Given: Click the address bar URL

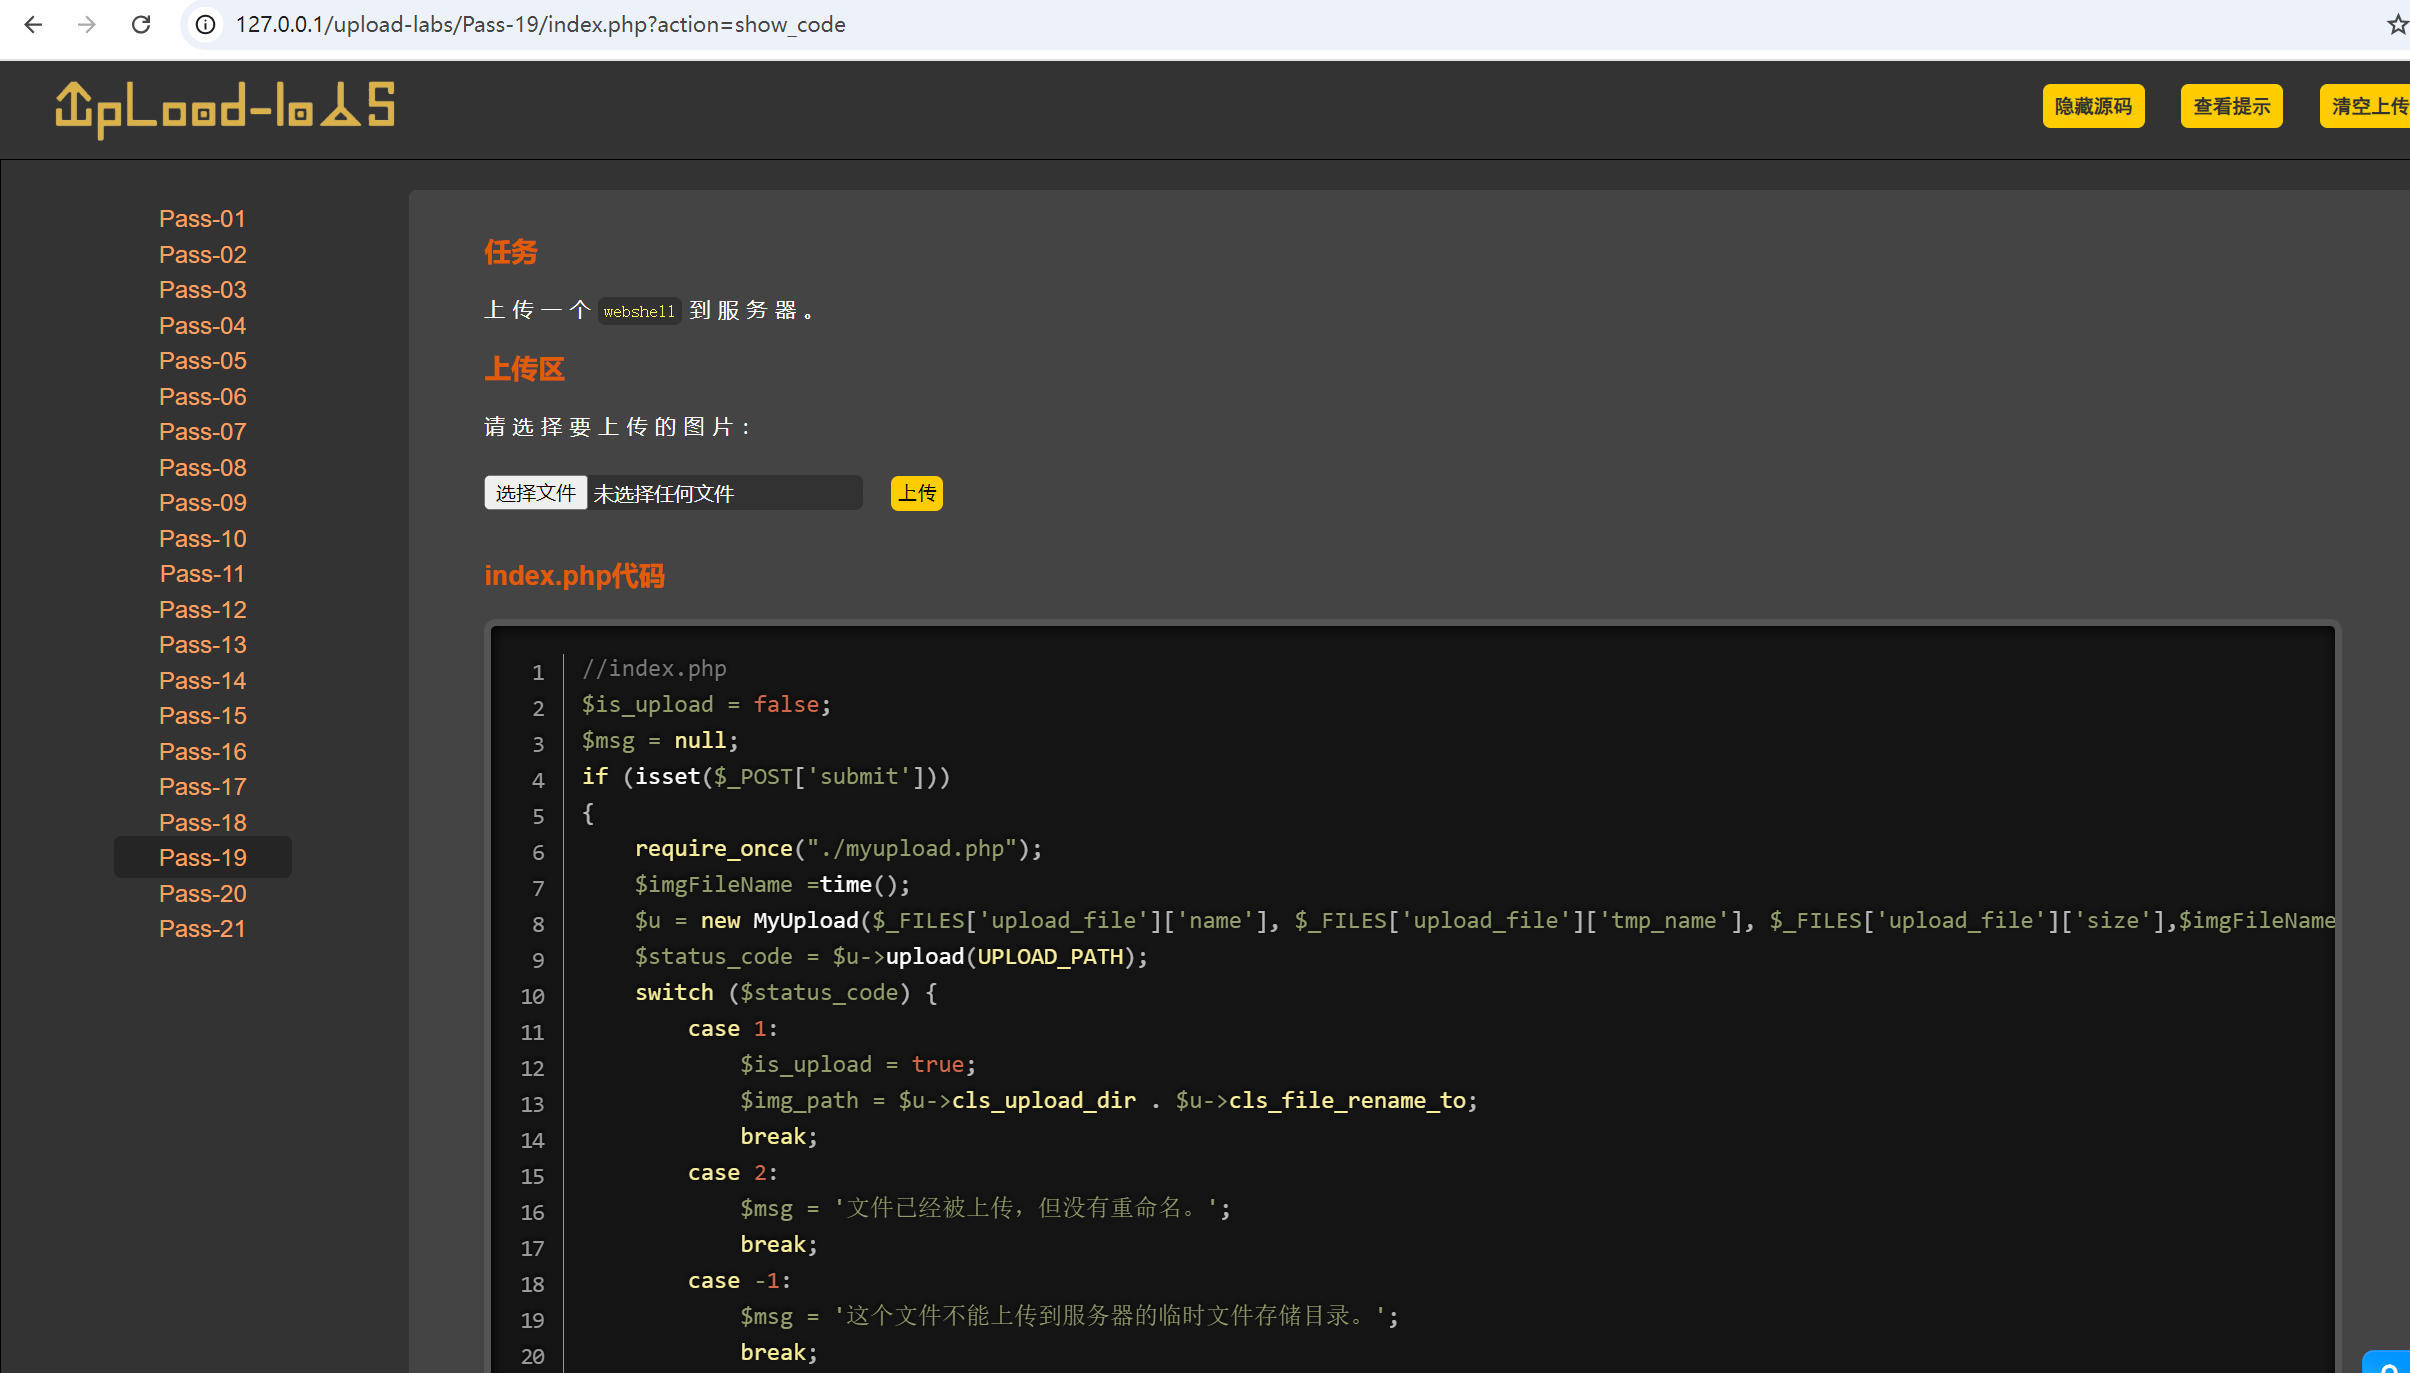Looking at the screenshot, I should click(x=540, y=24).
